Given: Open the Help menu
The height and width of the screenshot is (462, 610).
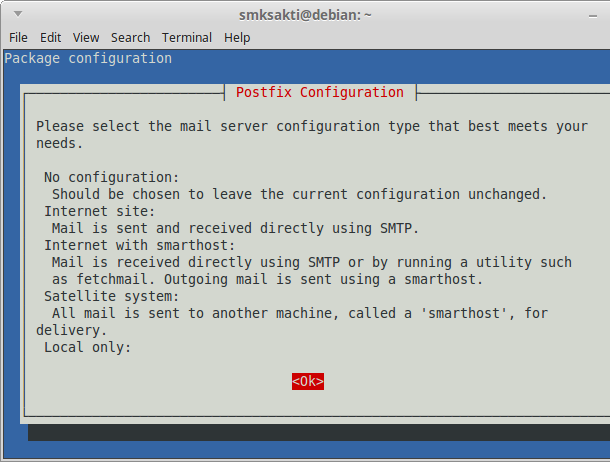Looking at the screenshot, I should 237,38.
